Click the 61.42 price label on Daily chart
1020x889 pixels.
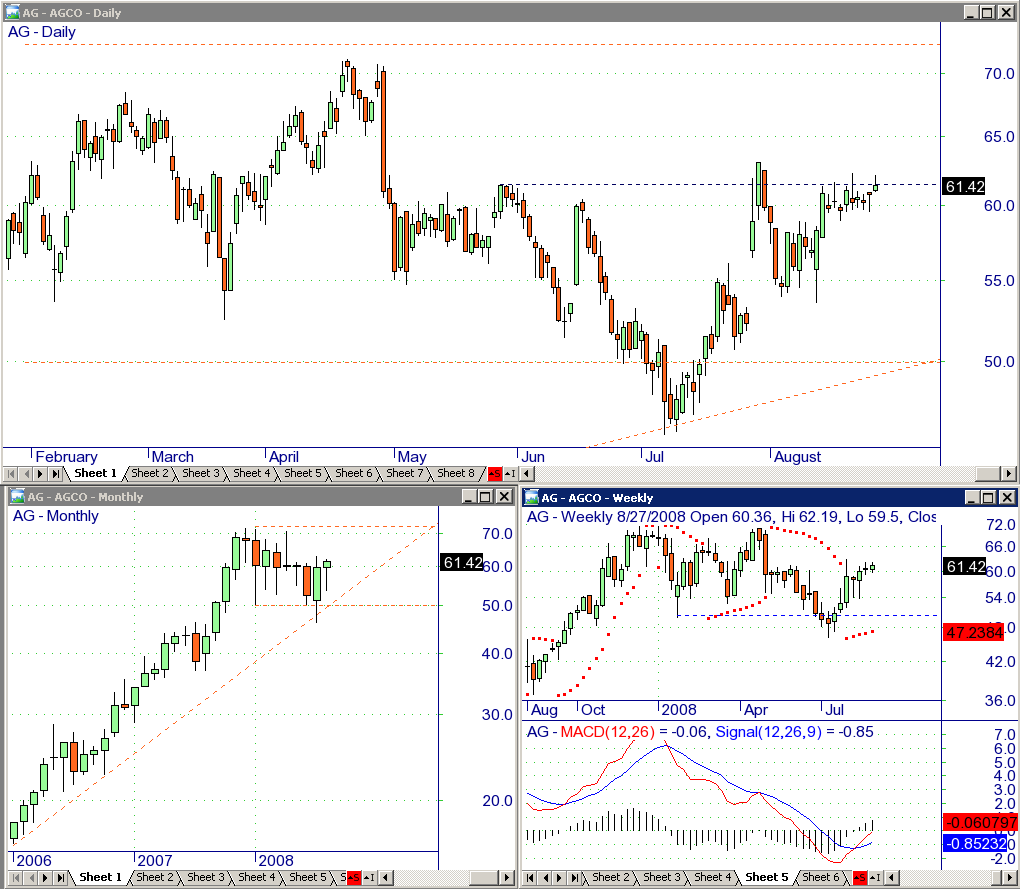click(965, 187)
